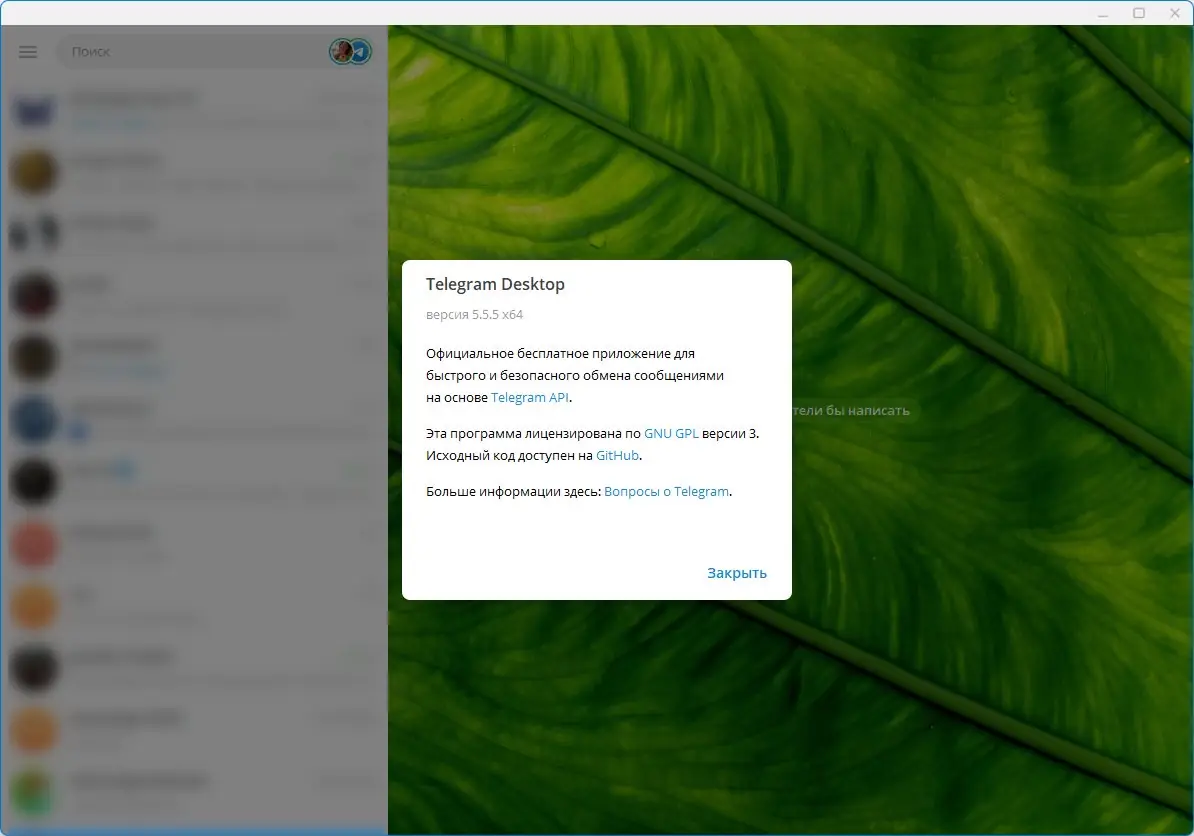
Task: Maximize the Telegram window
Action: 1139,13
